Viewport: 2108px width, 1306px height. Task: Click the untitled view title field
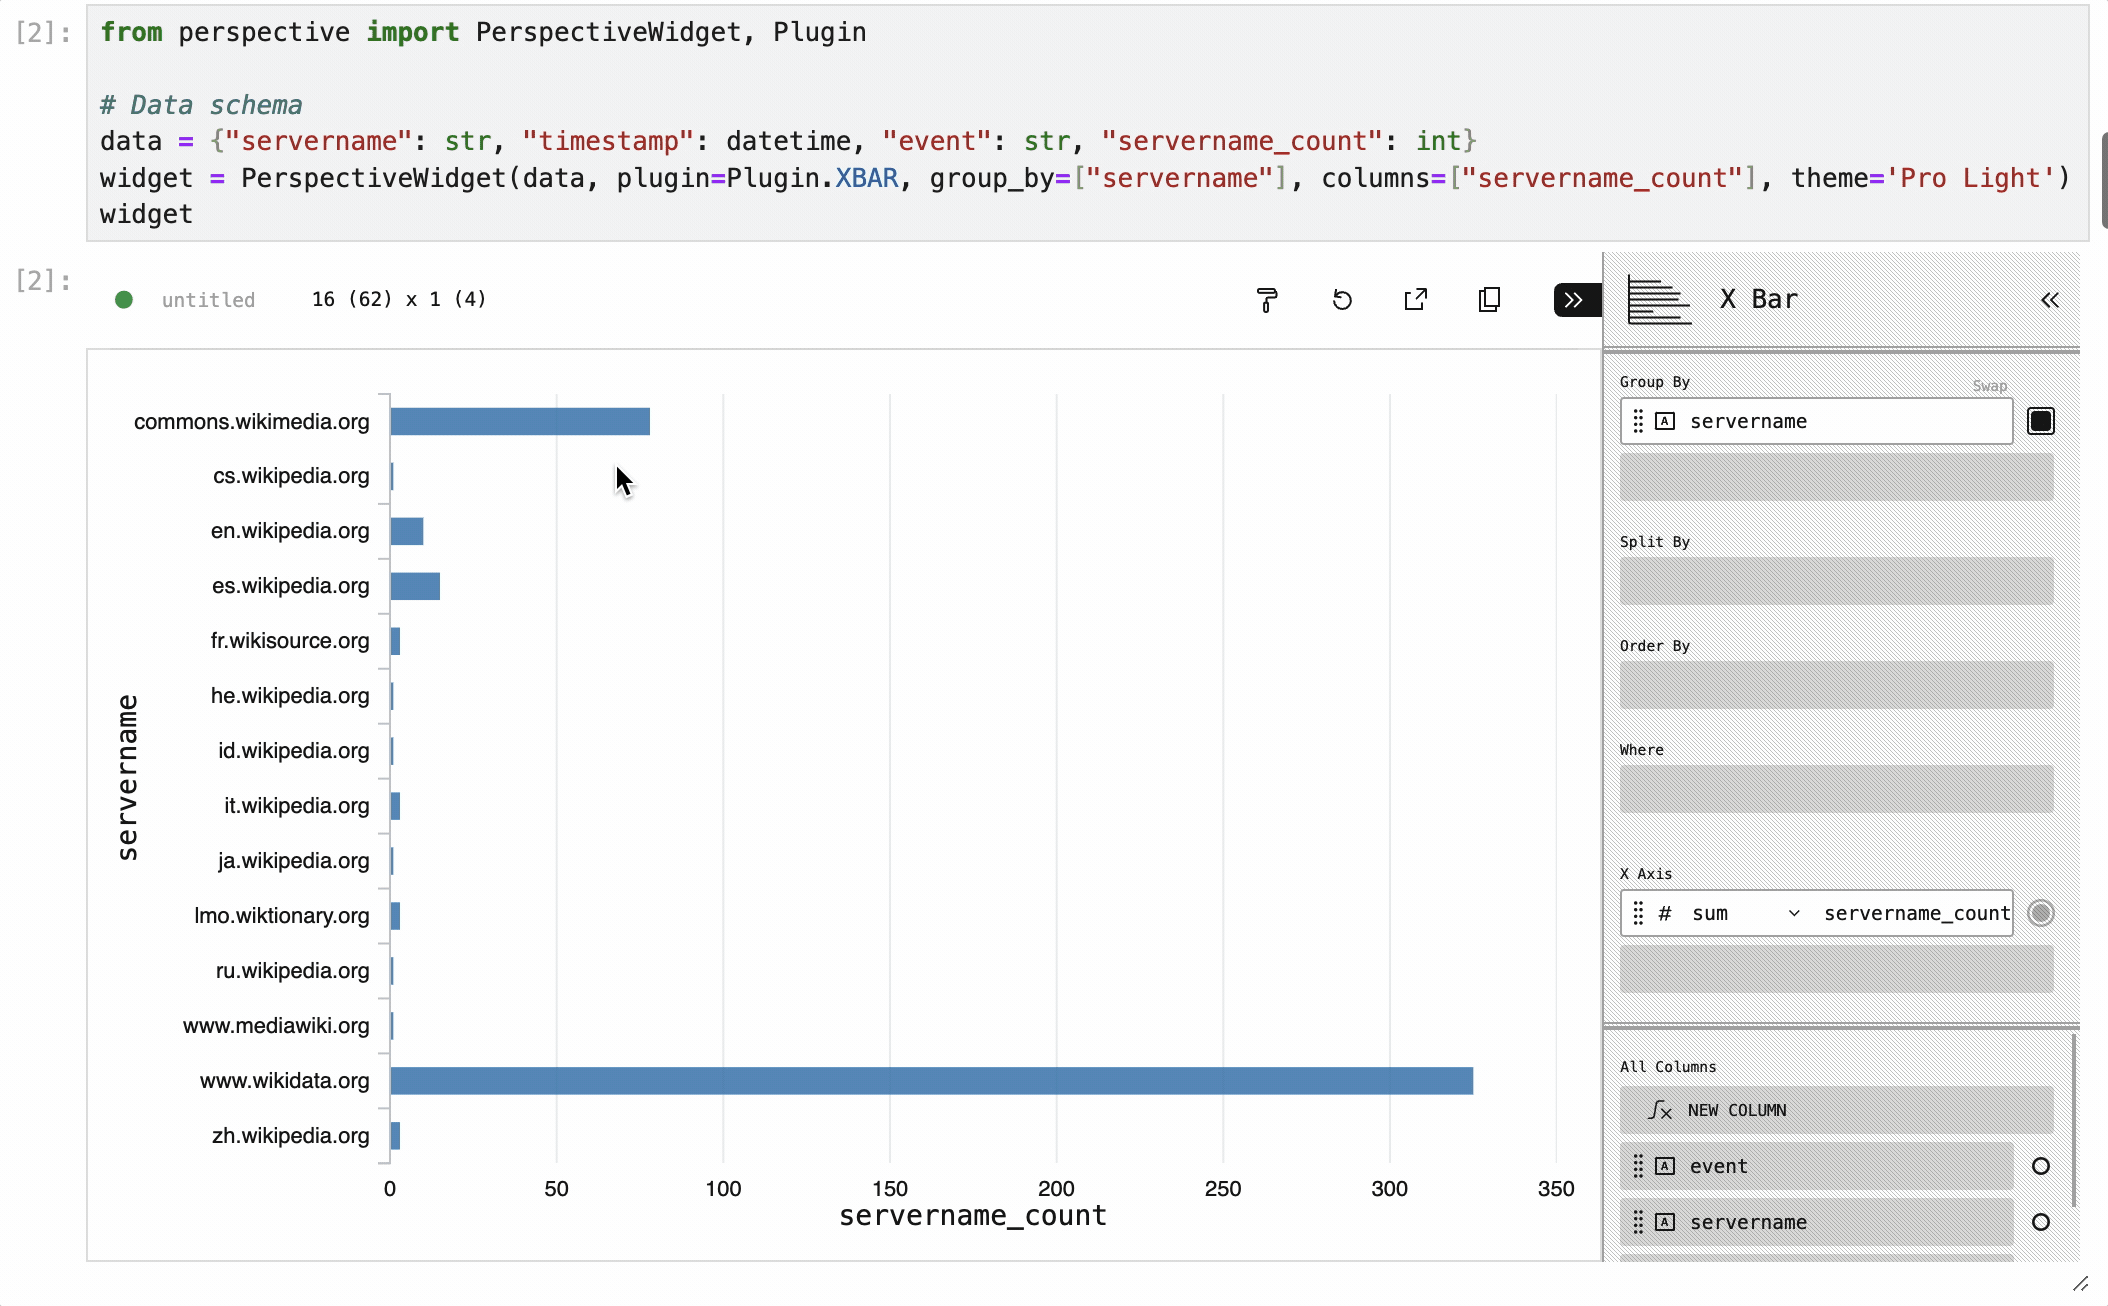click(x=208, y=300)
